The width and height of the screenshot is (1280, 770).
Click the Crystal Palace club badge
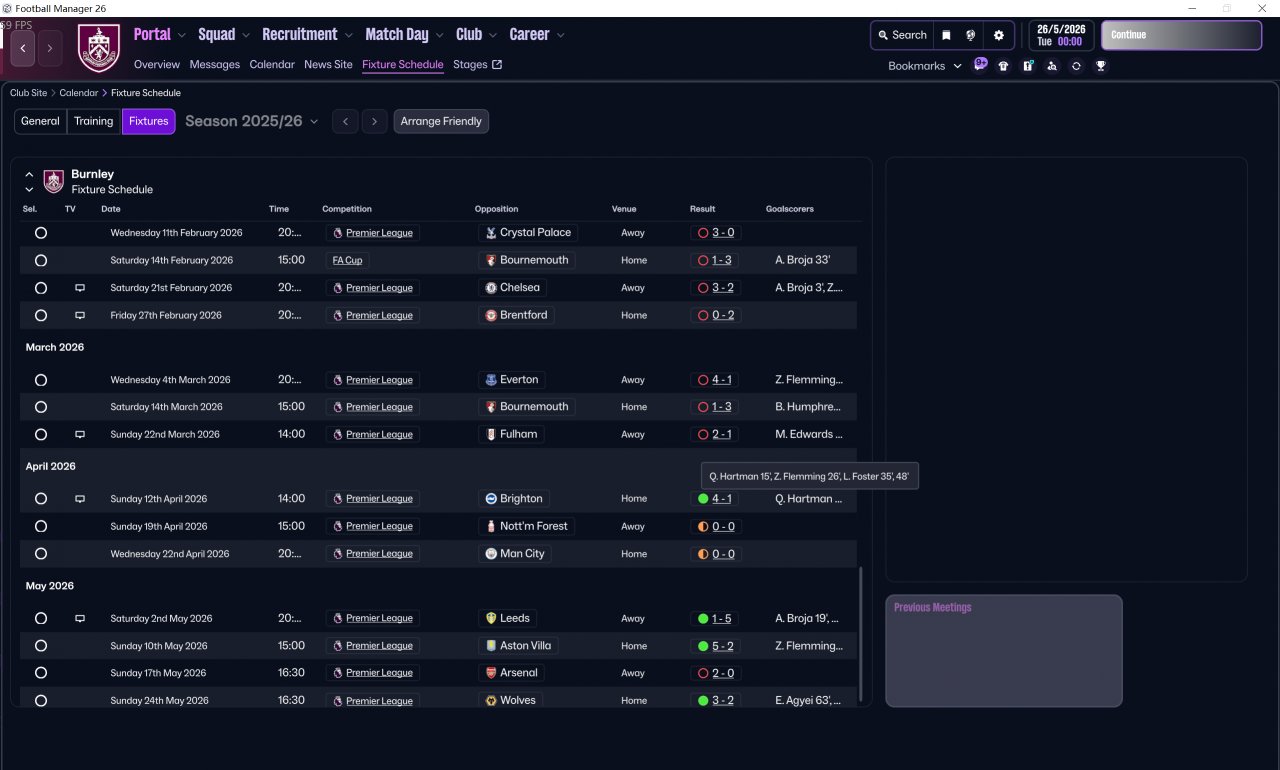(490, 233)
